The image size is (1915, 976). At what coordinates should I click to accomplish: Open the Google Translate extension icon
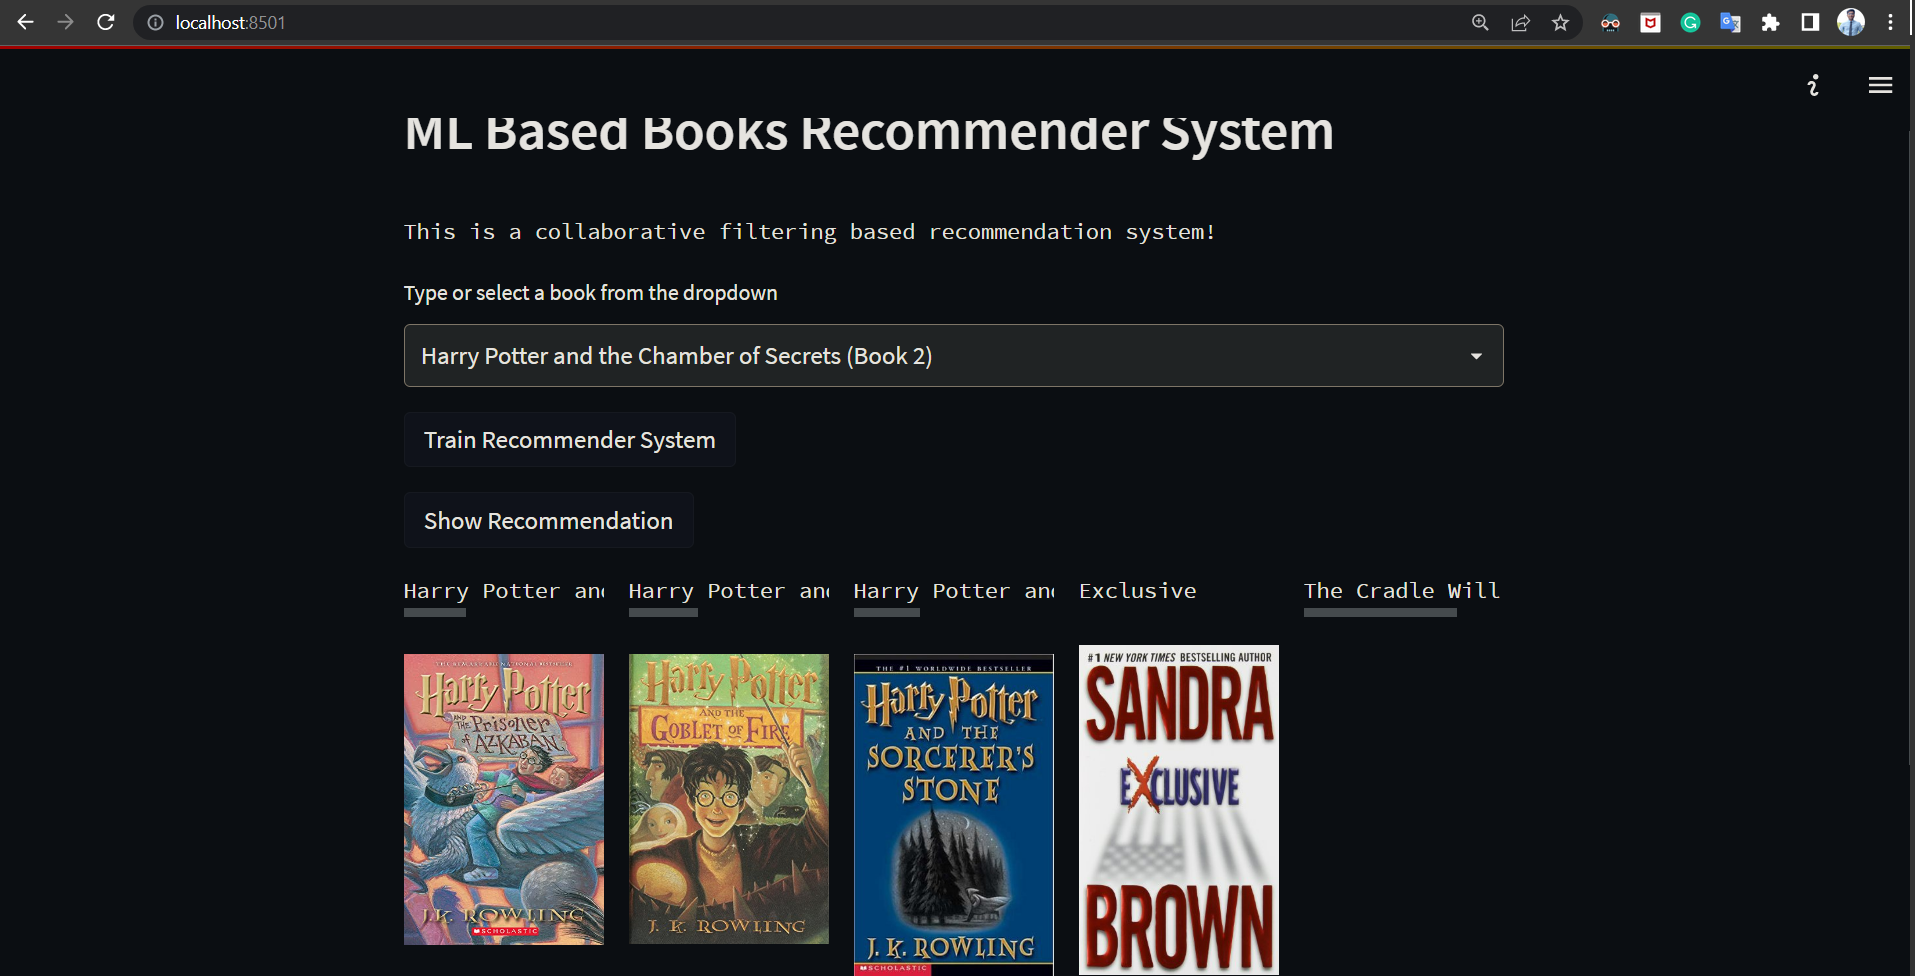[x=1730, y=22]
